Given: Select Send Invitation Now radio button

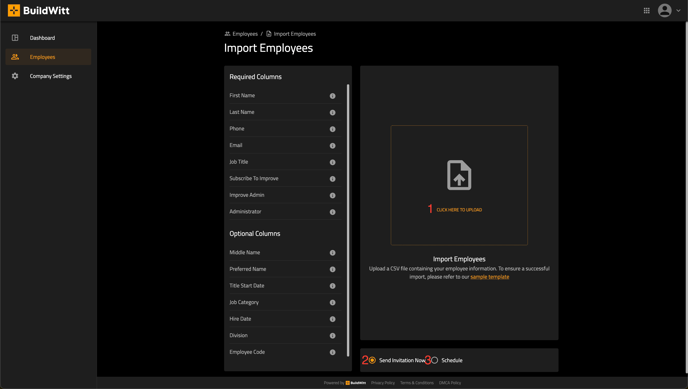Looking at the screenshot, I should click(x=372, y=360).
